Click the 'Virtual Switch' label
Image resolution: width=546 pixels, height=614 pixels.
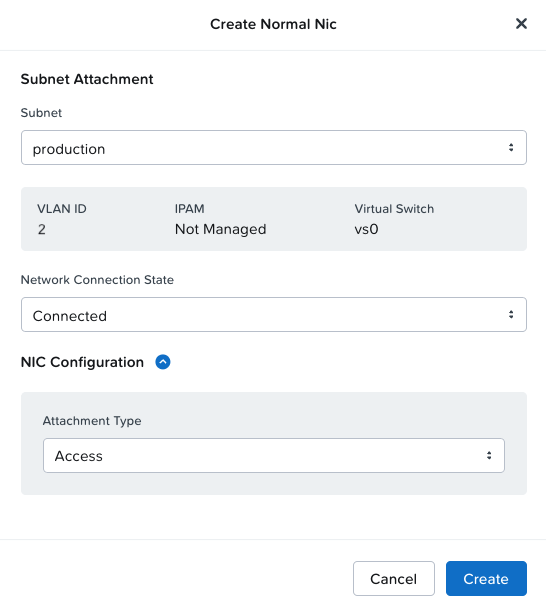[x=394, y=209]
